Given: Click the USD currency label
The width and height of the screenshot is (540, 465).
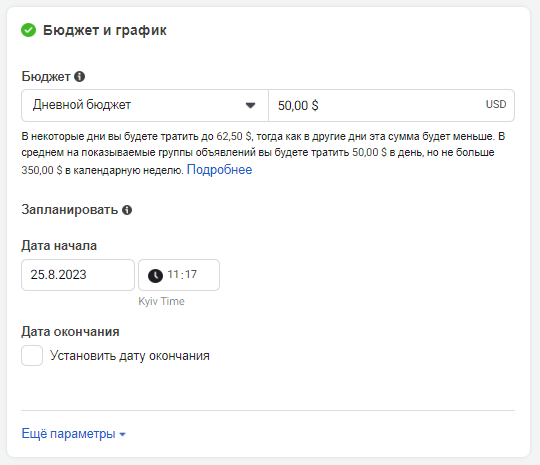Looking at the screenshot, I should 496,104.
